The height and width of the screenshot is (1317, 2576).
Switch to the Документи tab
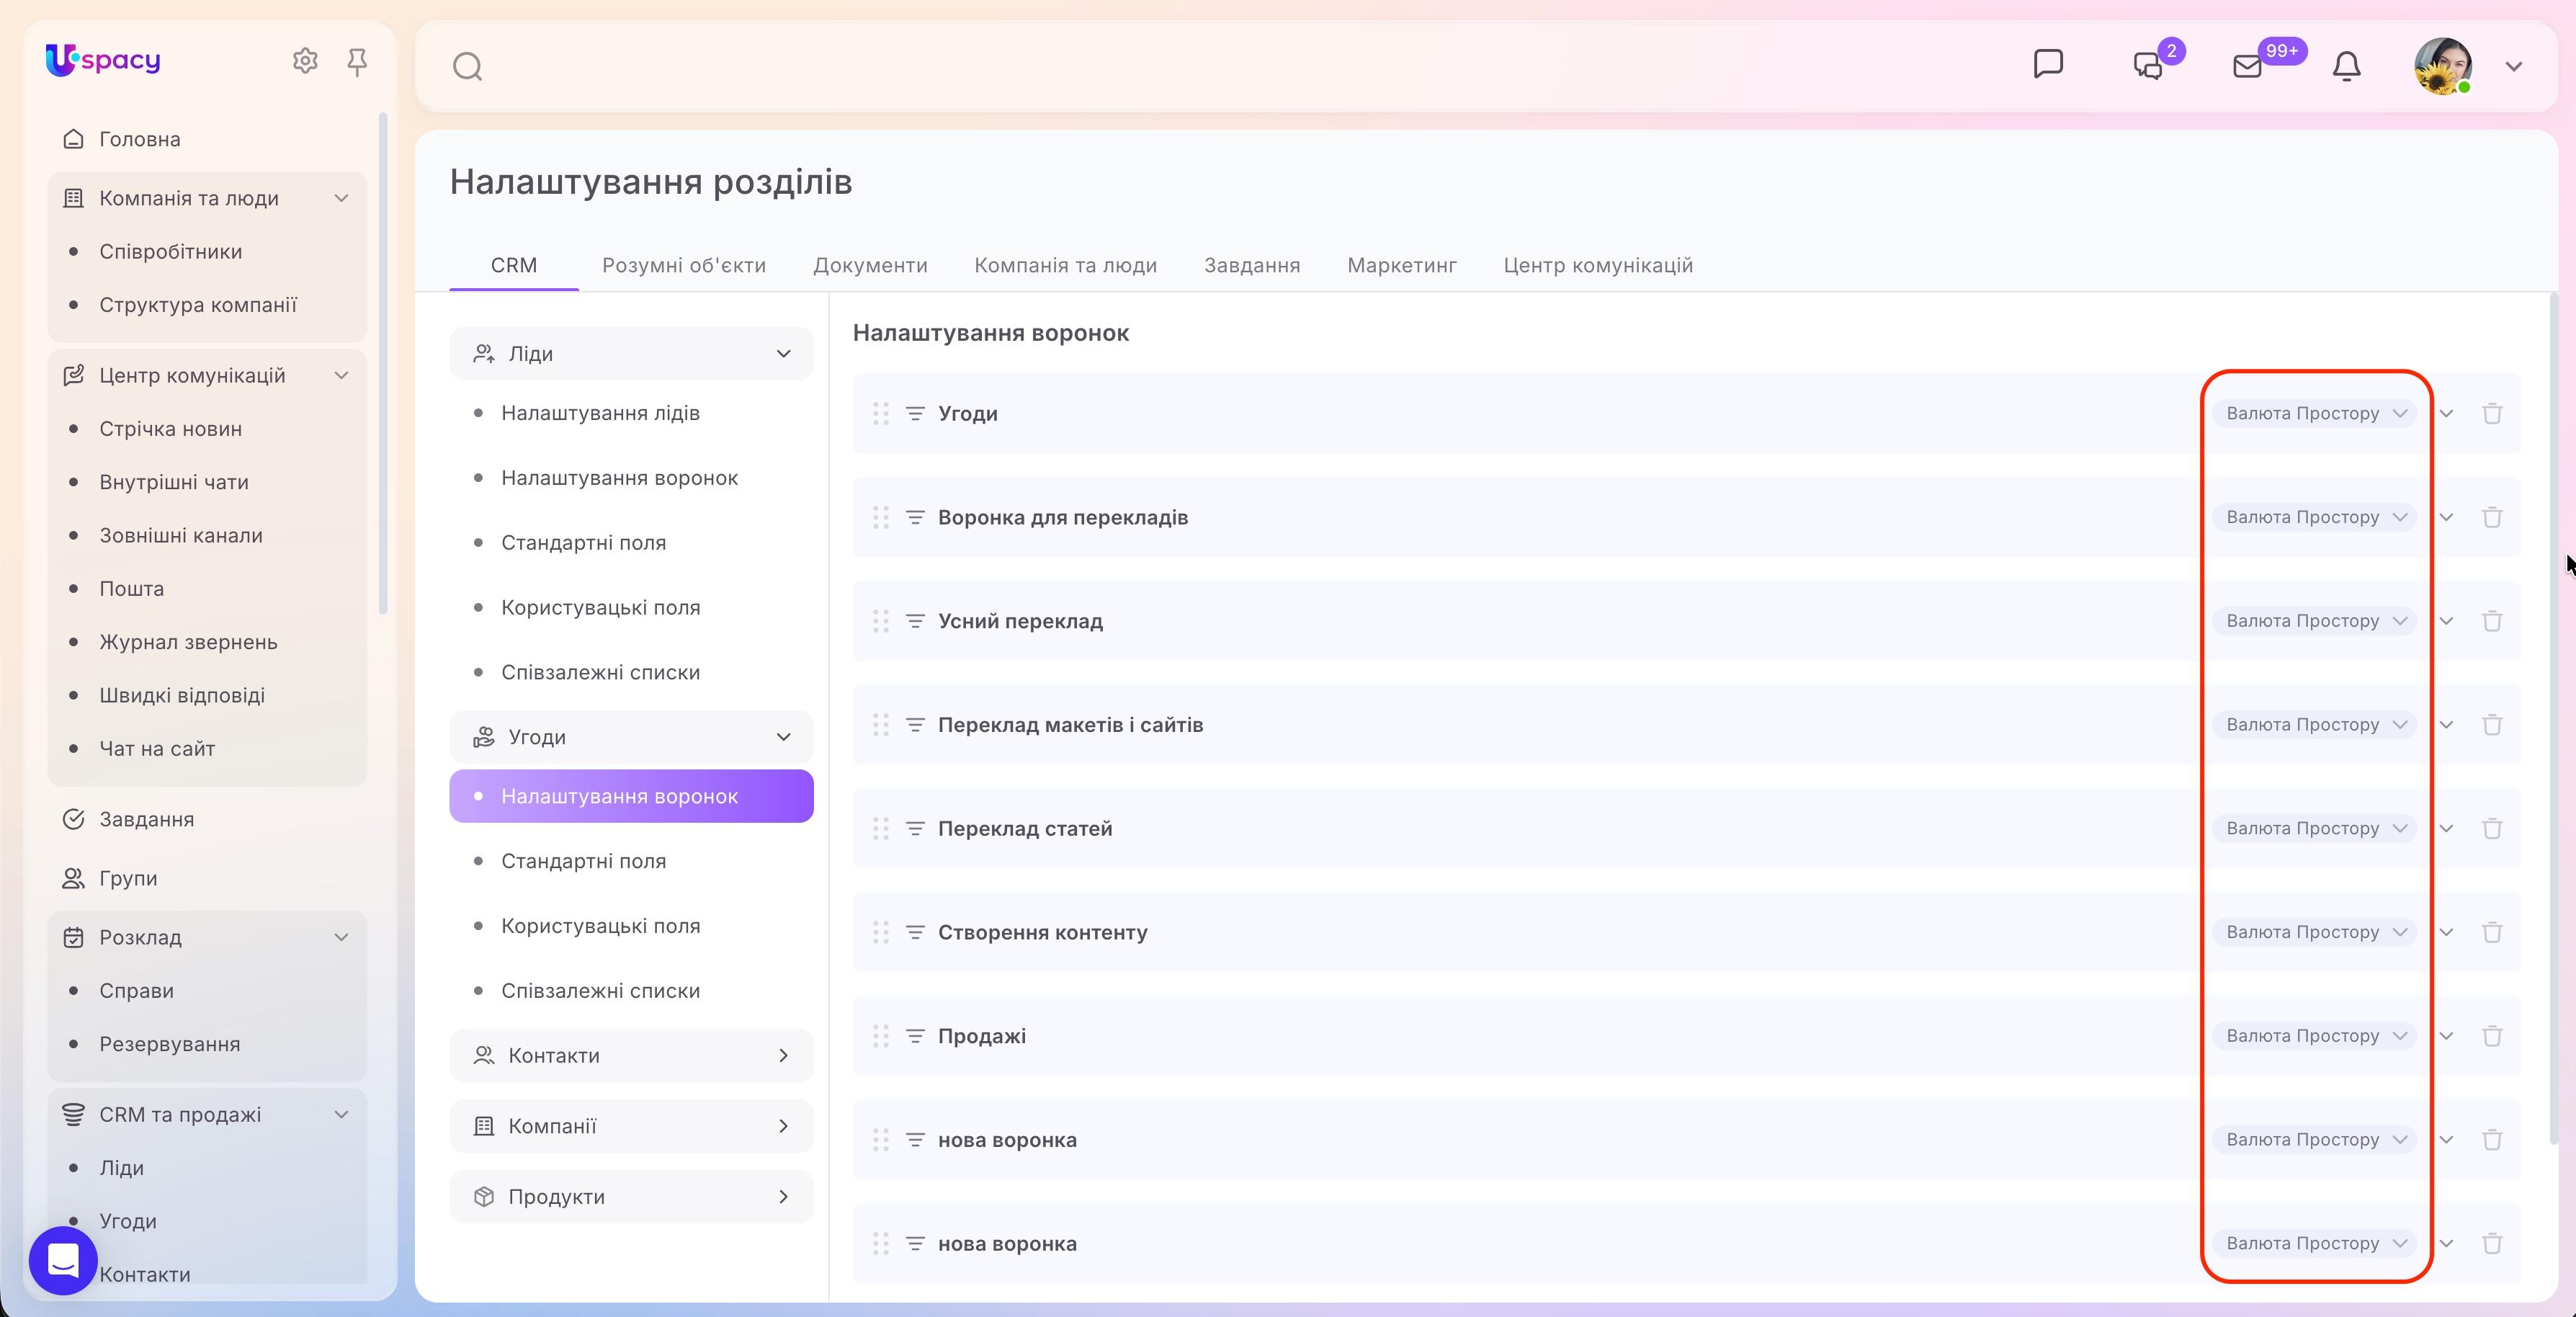[870, 265]
